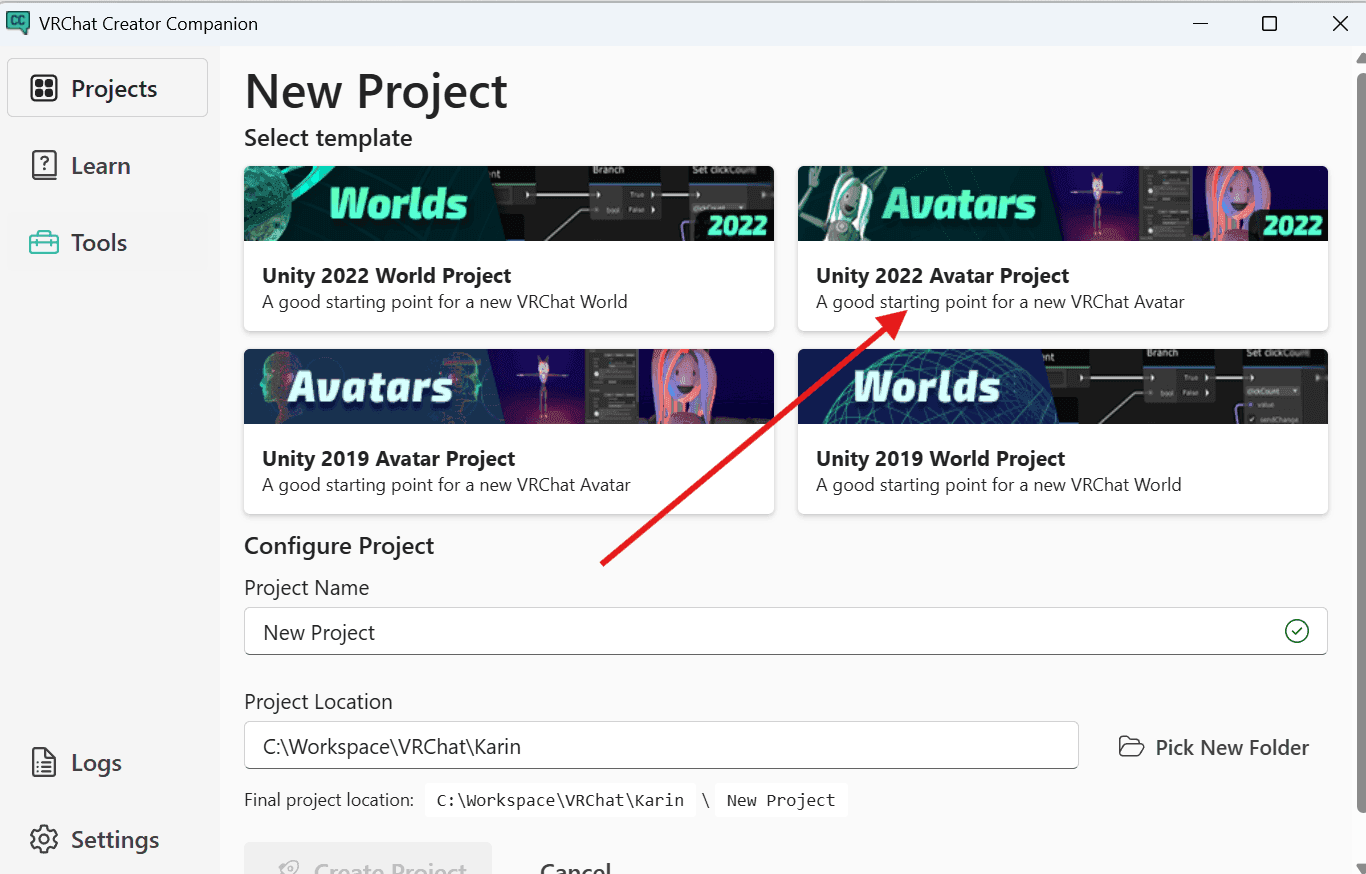Click the Cancel button
The width and height of the screenshot is (1366, 874).
[575, 866]
